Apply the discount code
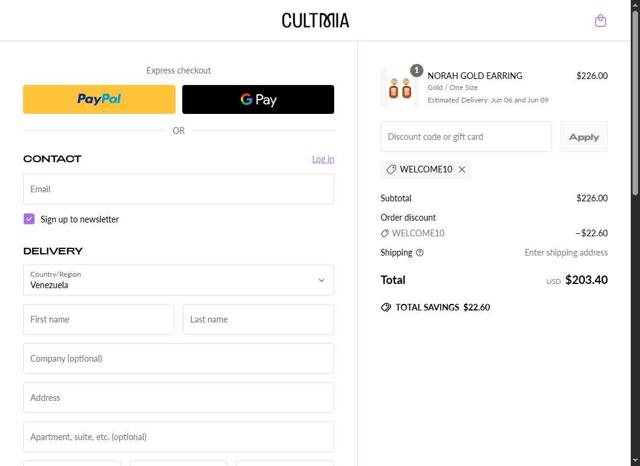Screen dimensions: 640x466 tap(584, 137)
